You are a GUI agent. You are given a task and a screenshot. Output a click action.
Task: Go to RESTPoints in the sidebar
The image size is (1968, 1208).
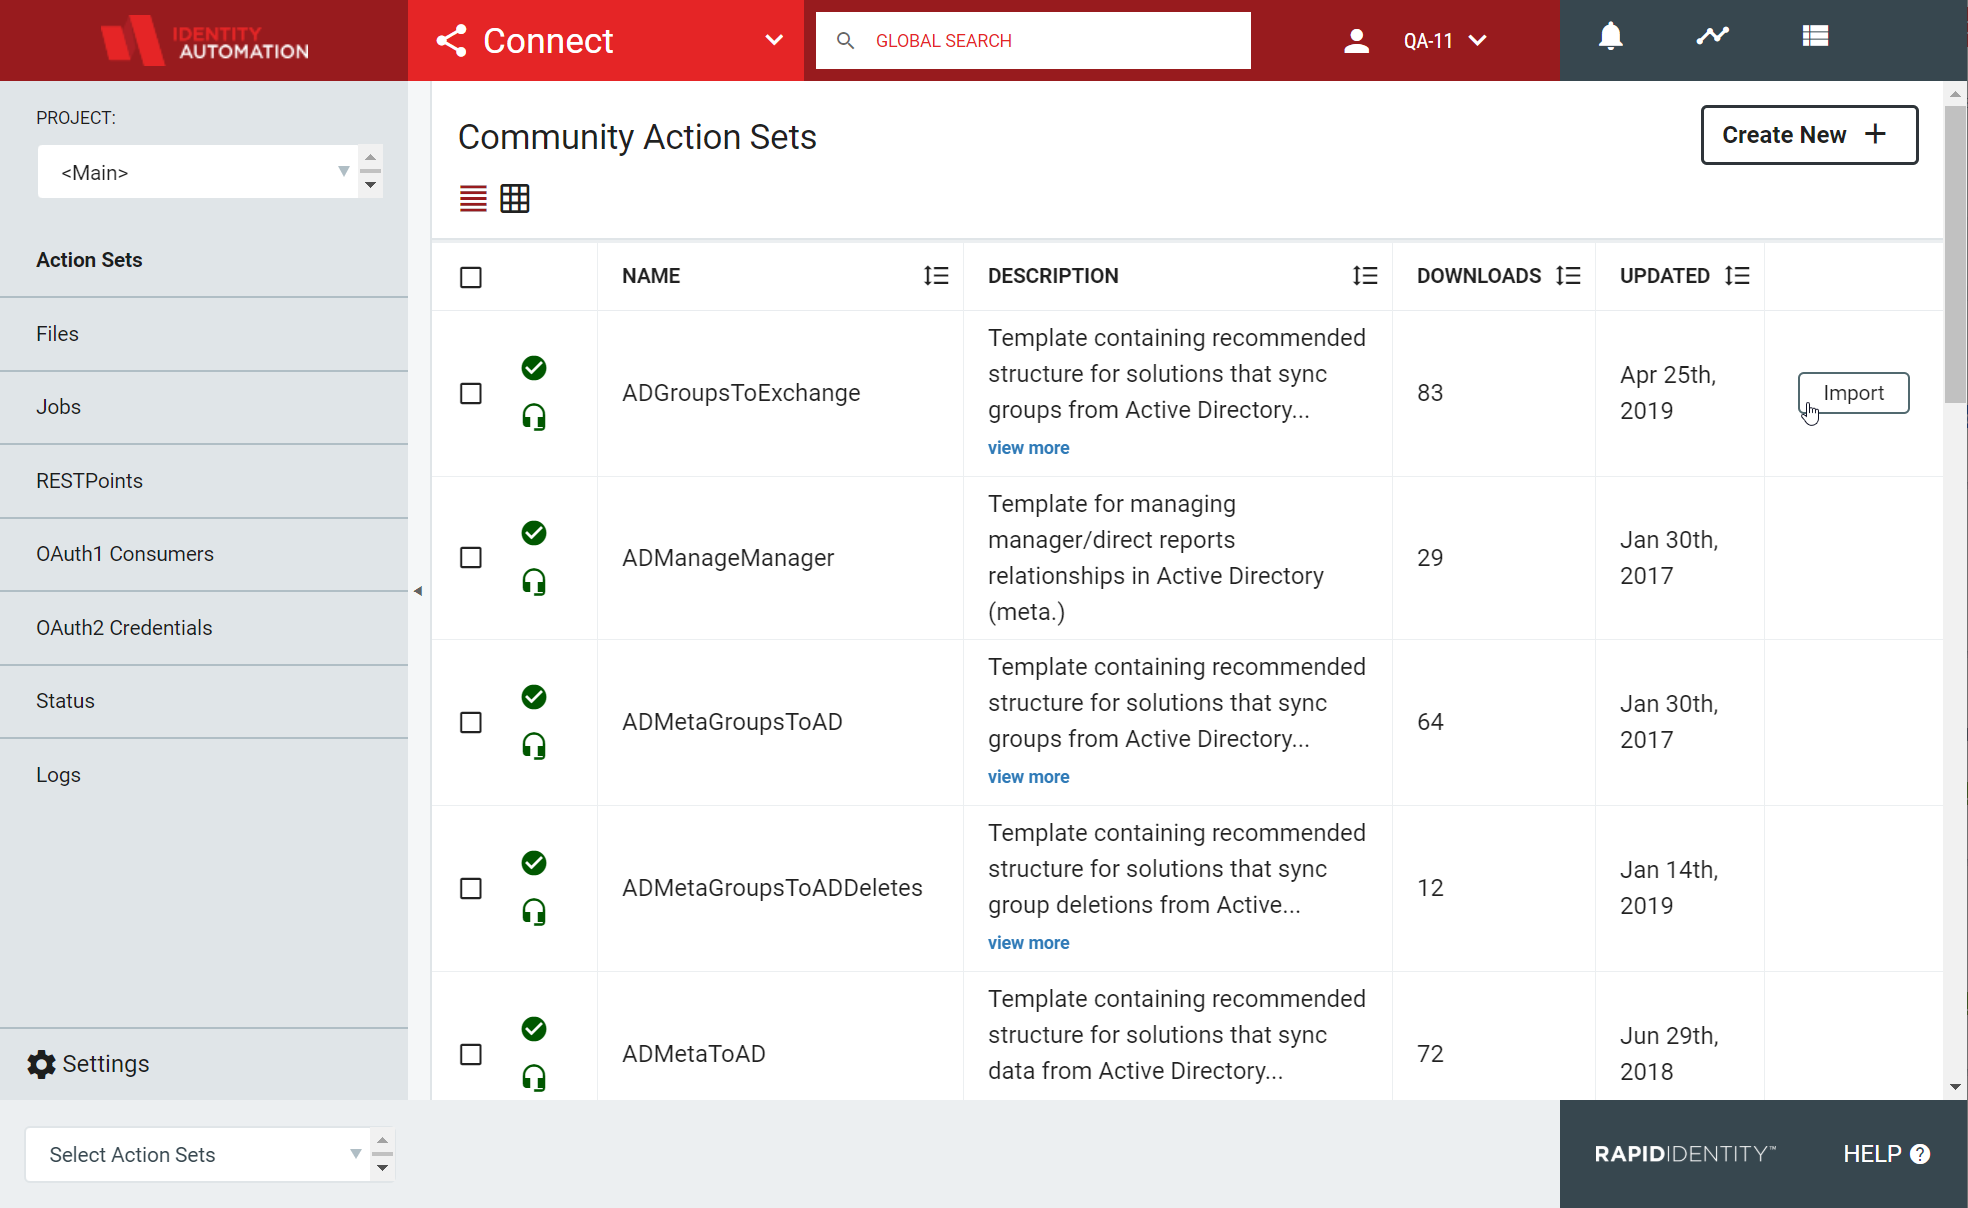tap(204, 481)
